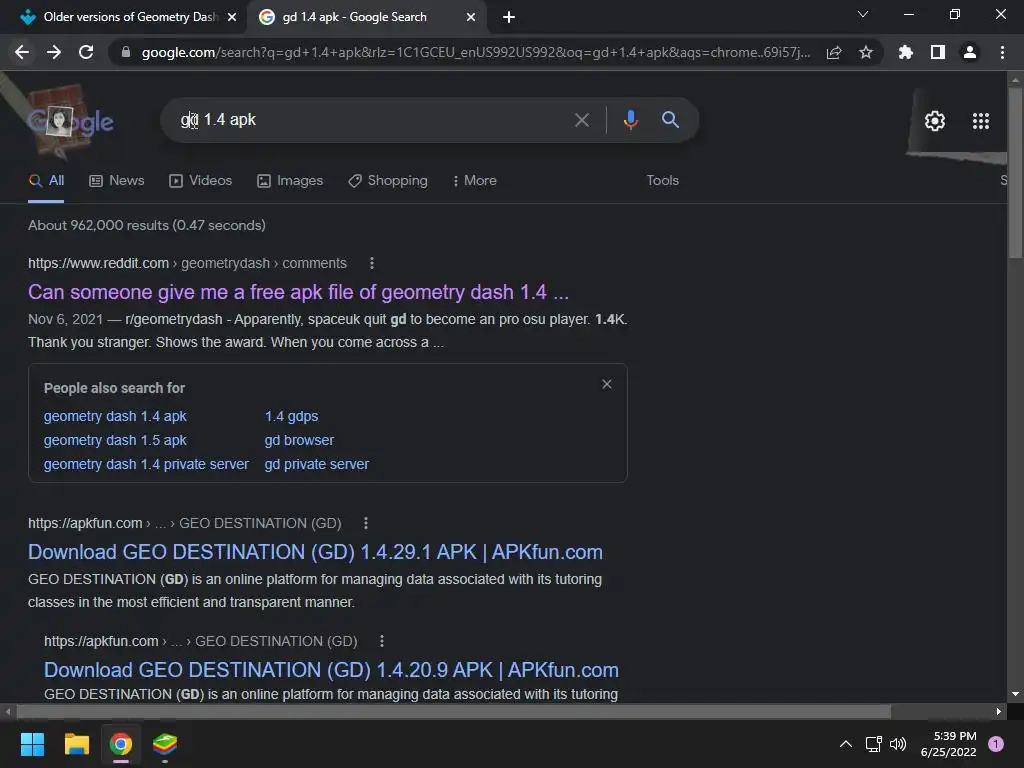Open Google quick settings gear
This screenshot has width=1024, height=768.
935,121
